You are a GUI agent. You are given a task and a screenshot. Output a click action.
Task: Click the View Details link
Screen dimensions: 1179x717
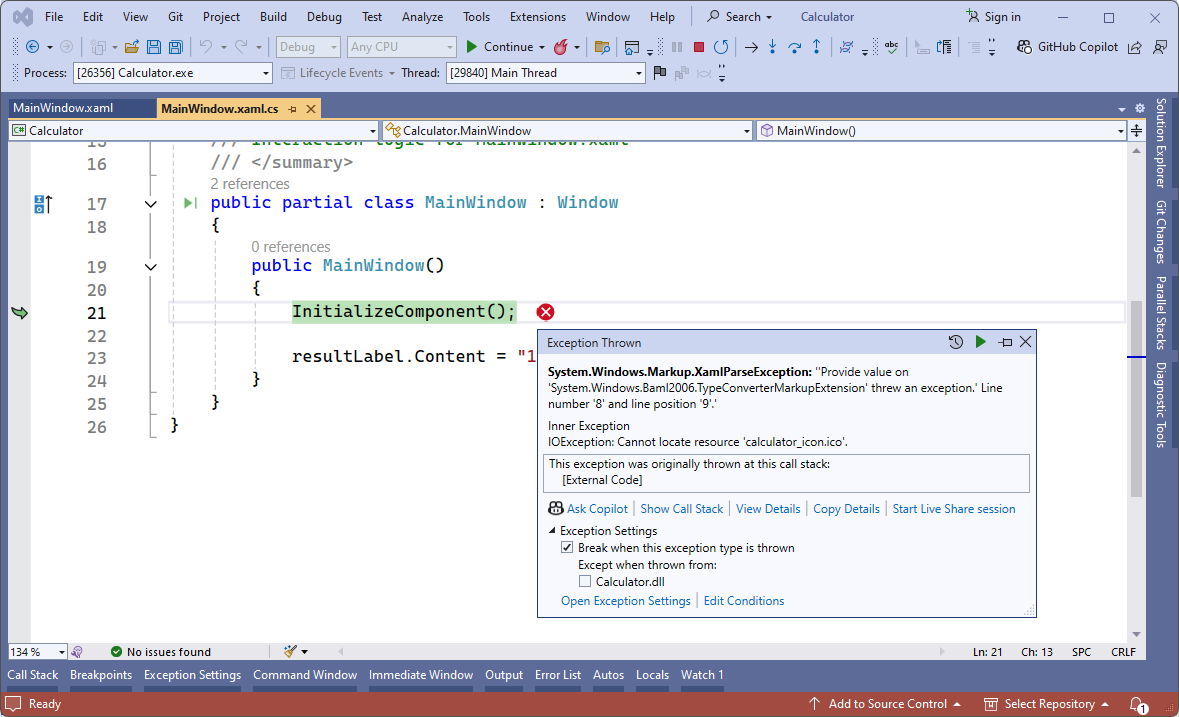click(x=768, y=509)
